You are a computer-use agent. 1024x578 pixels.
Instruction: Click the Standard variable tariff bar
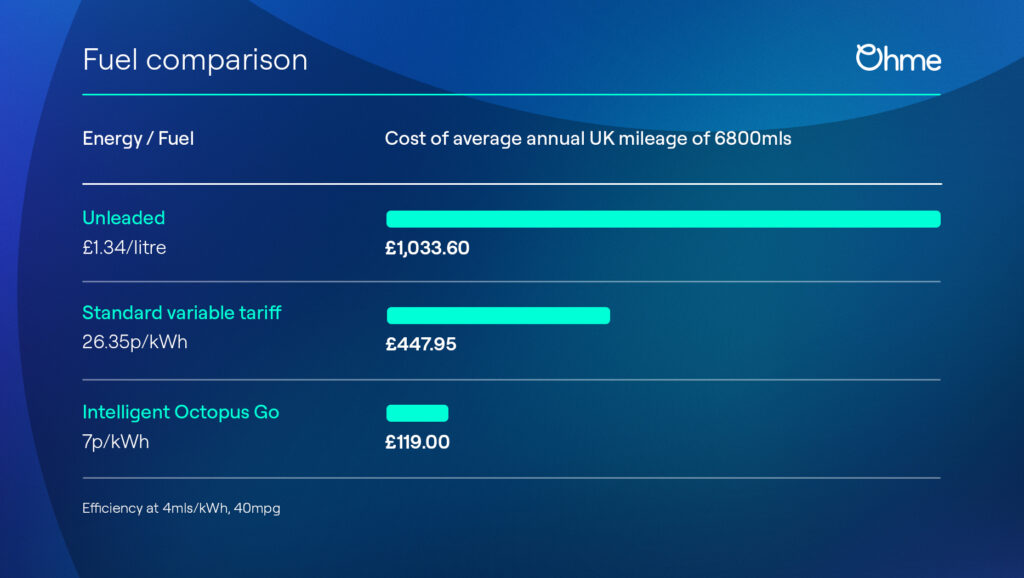tap(498, 315)
